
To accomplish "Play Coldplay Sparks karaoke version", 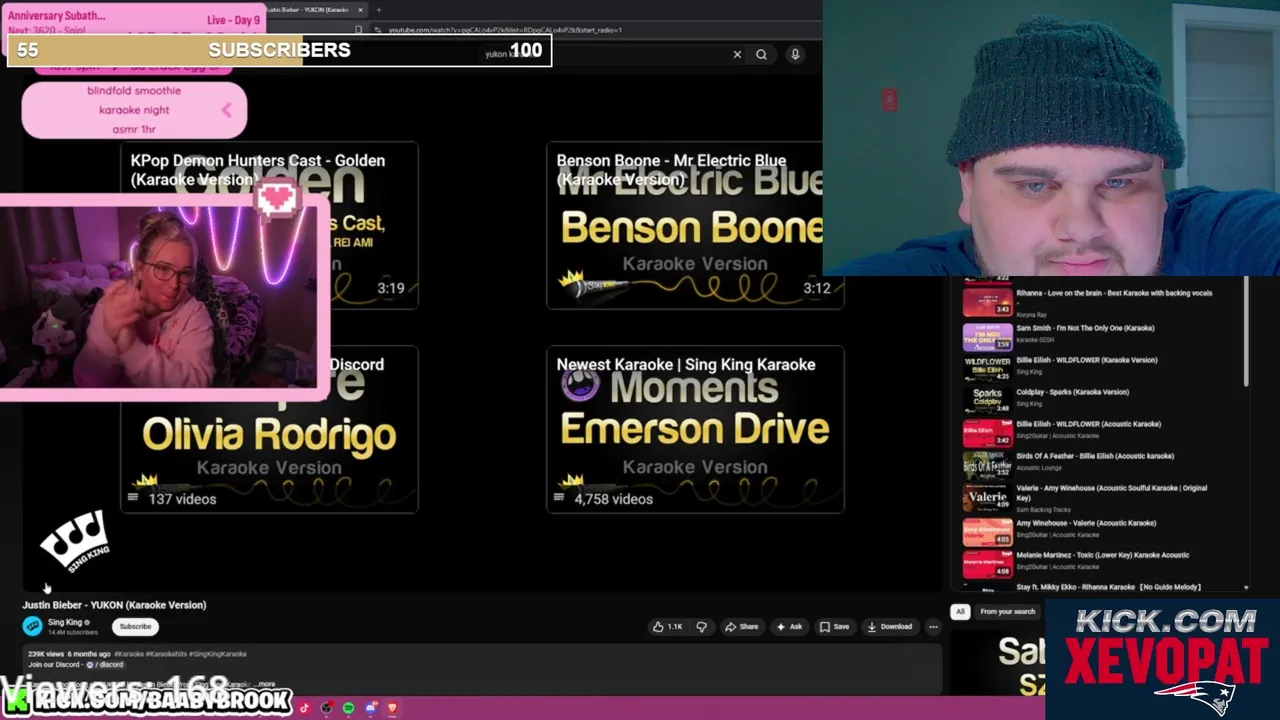I will (1072, 392).
